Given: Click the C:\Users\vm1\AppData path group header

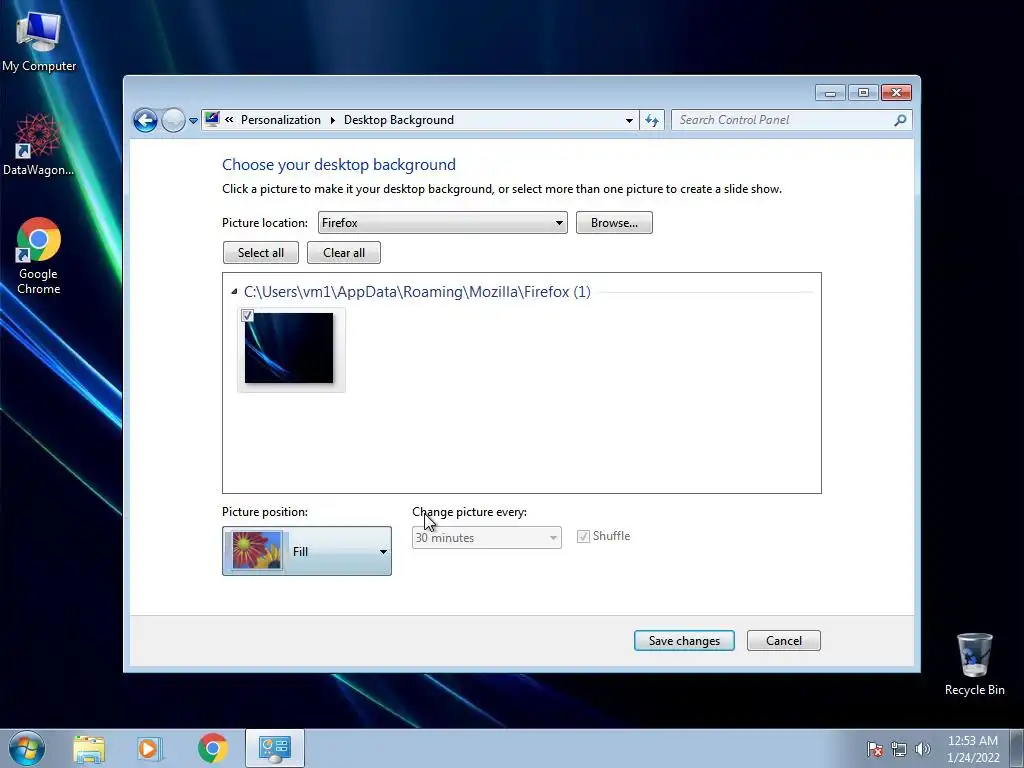Looking at the screenshot, I should [417, 292].
